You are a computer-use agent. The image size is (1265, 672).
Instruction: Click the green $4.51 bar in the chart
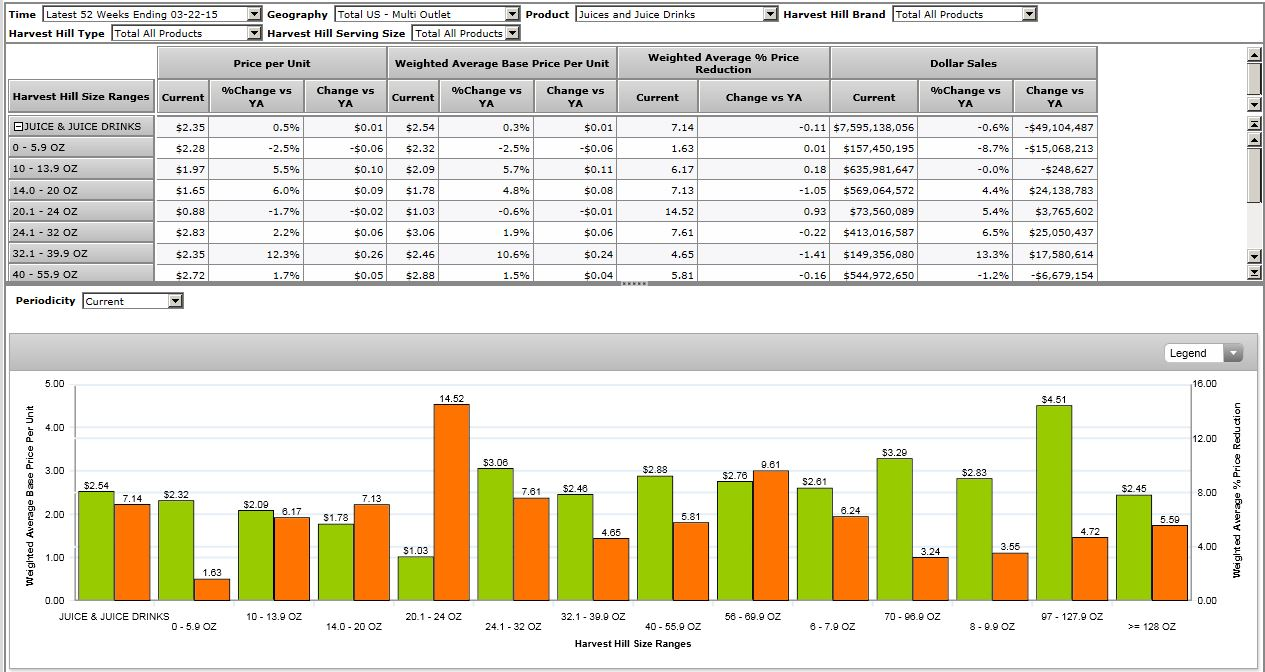[1053, 500]
